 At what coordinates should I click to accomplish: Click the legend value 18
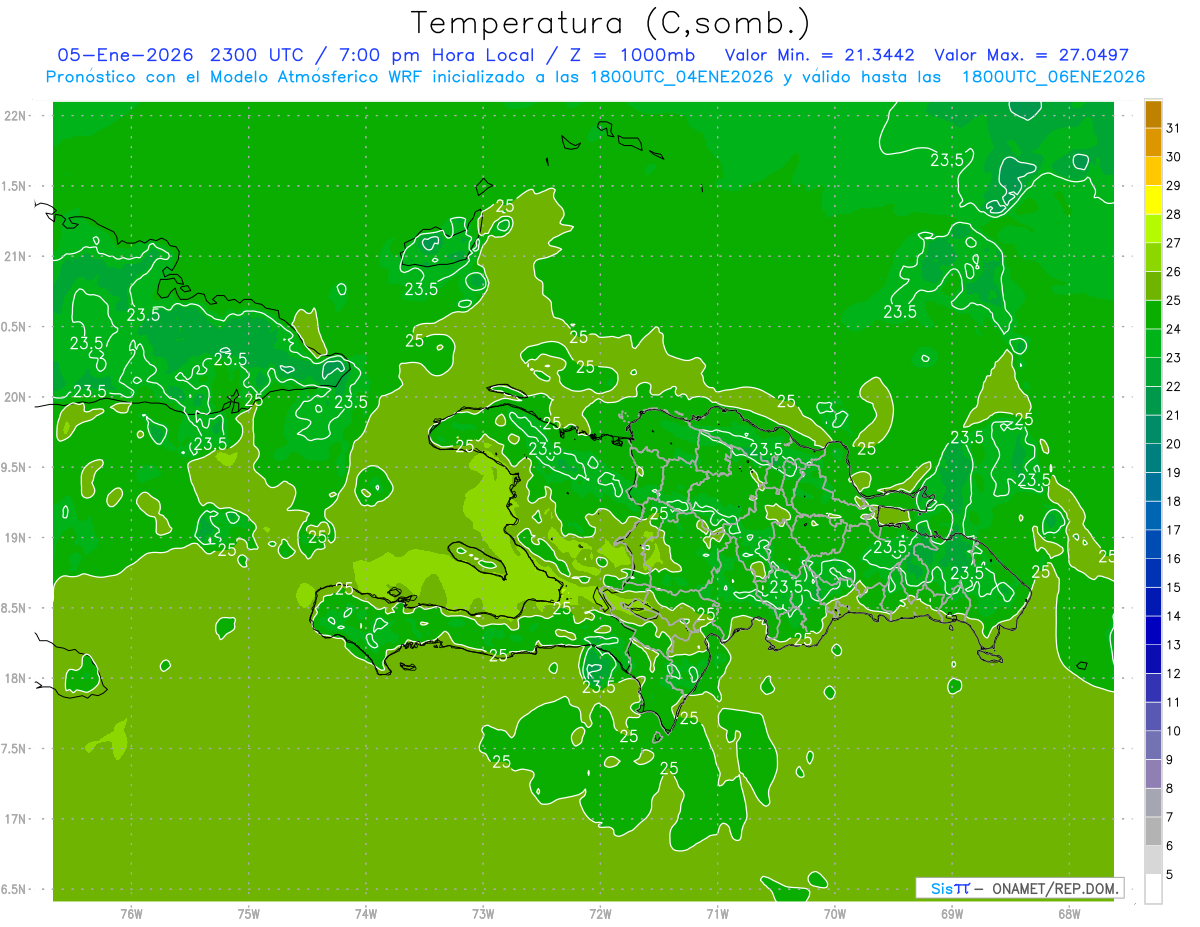pos(1174,501)
